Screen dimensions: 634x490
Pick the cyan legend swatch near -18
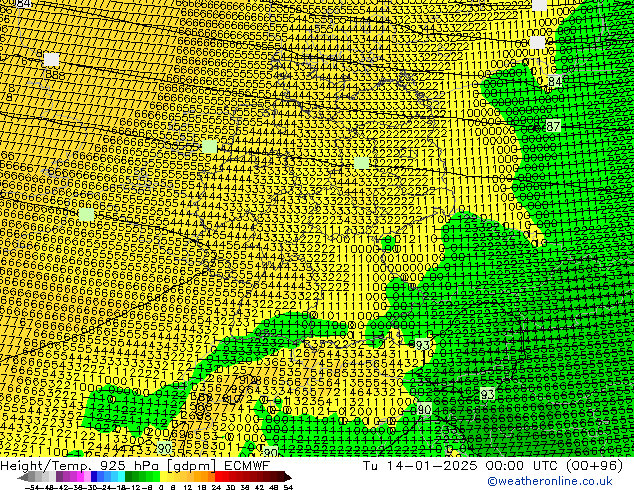pos(122,477)
